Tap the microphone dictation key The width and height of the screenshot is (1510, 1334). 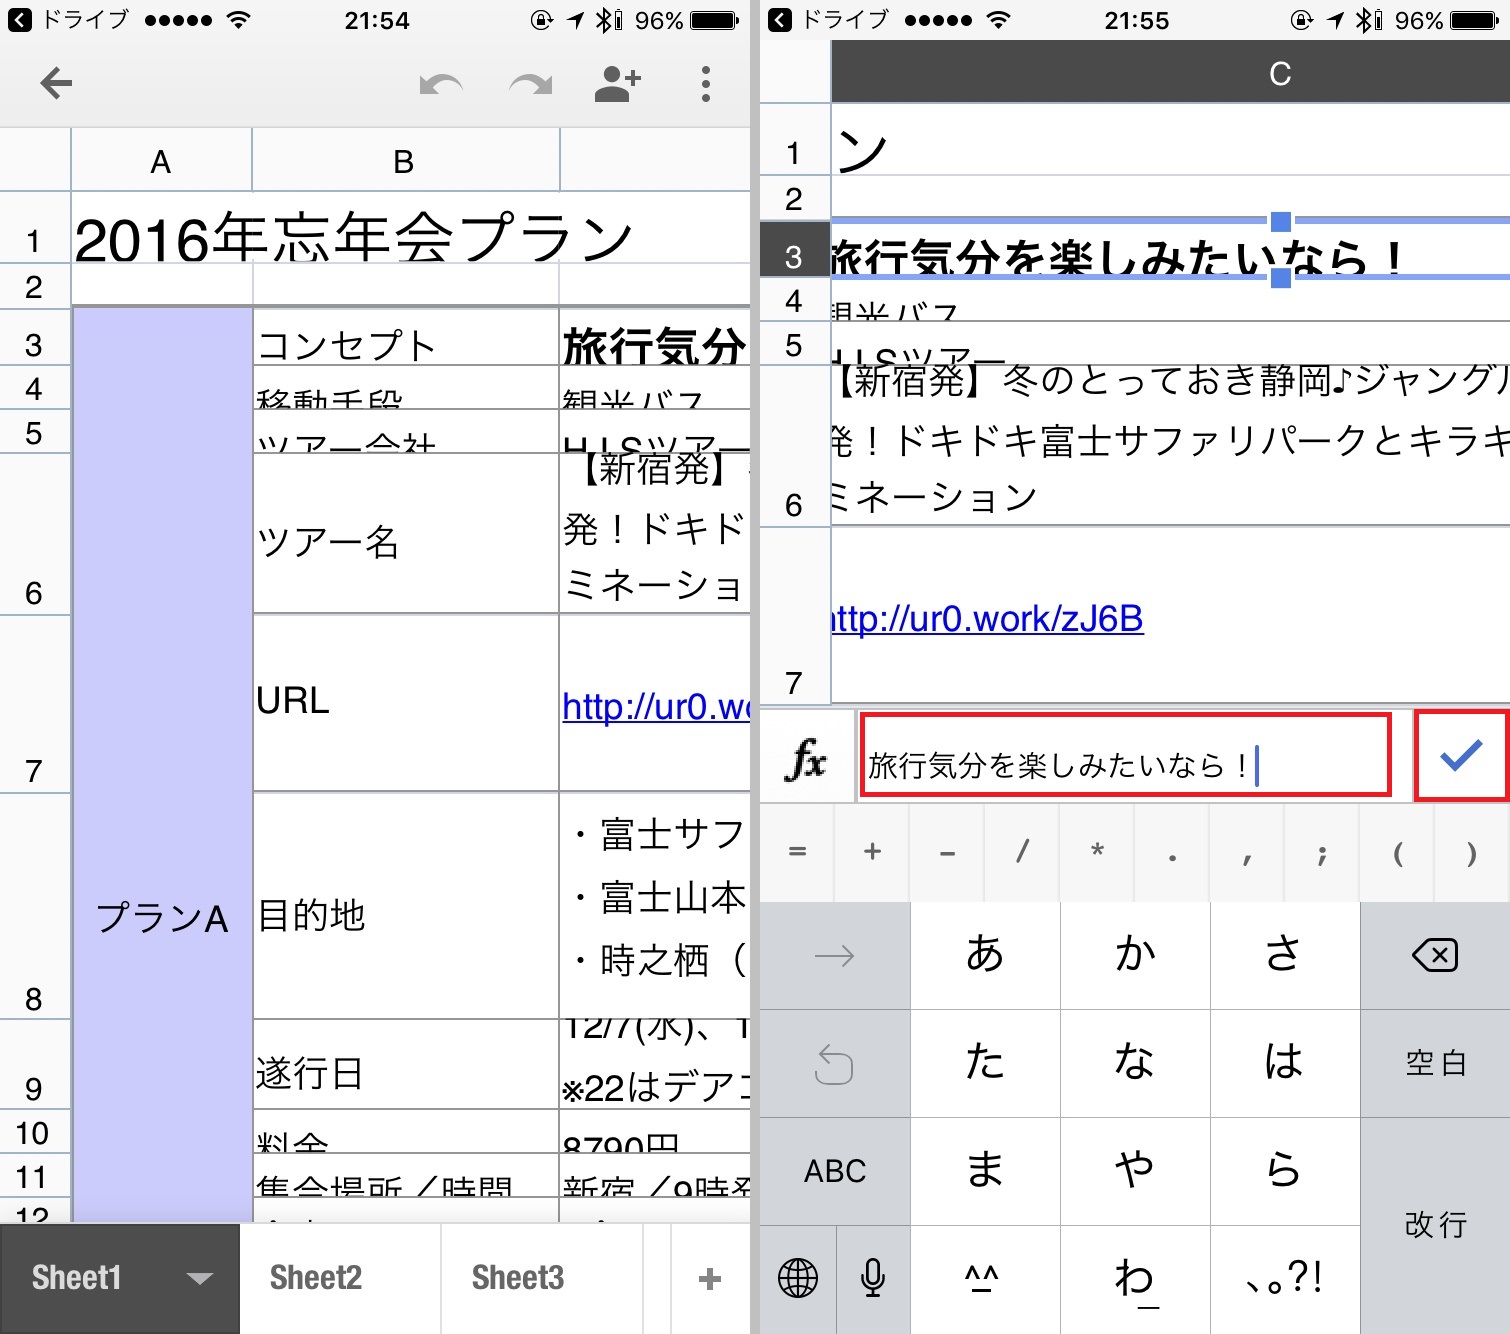[x=873, y=1278]
